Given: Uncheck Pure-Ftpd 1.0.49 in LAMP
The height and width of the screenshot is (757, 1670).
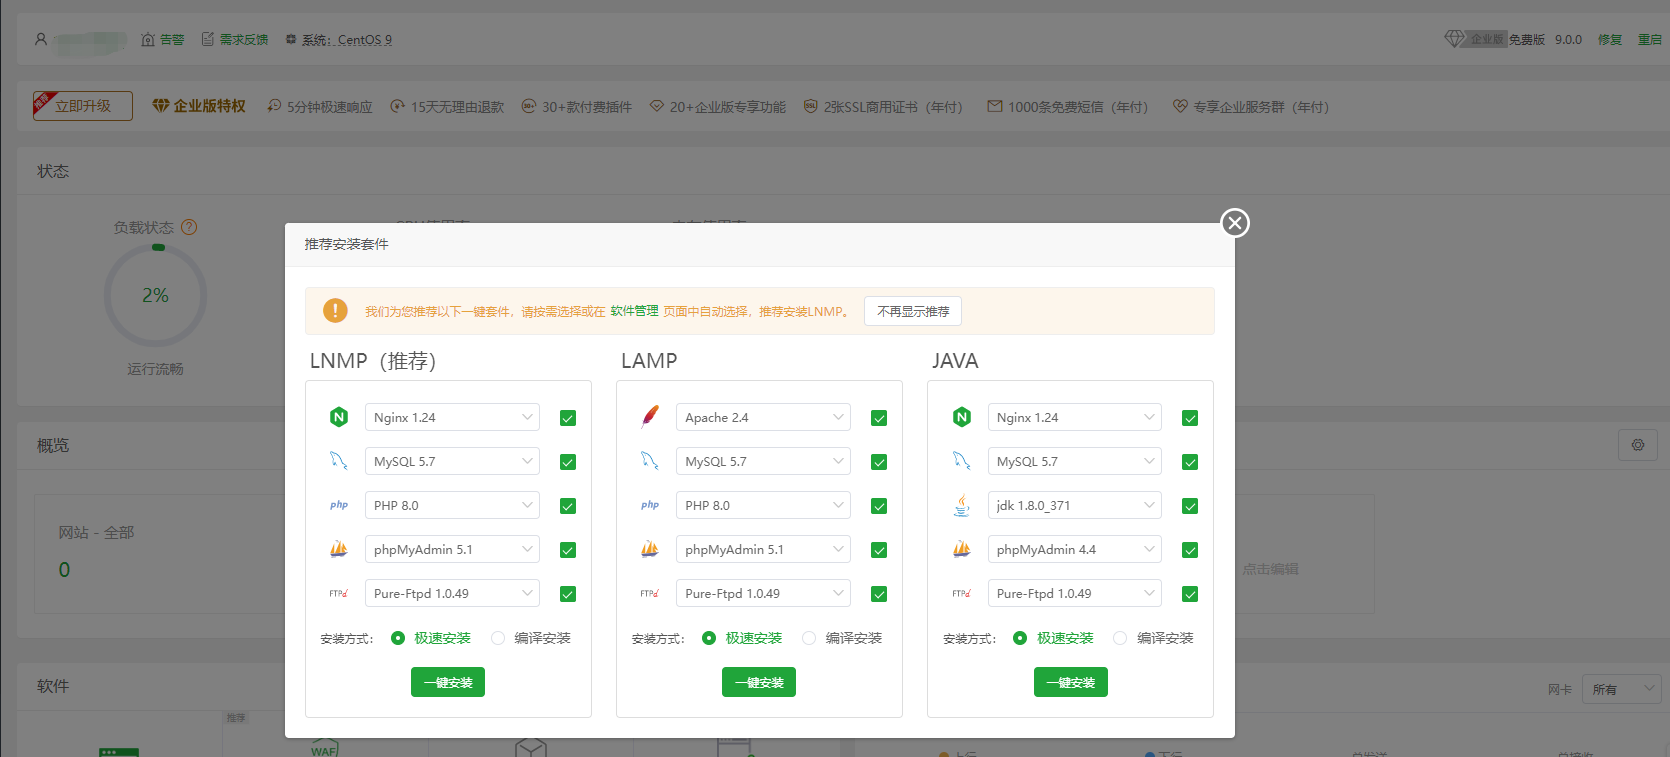Looking at the screenshot, I should pyautogui.click(x=879, y=594).
